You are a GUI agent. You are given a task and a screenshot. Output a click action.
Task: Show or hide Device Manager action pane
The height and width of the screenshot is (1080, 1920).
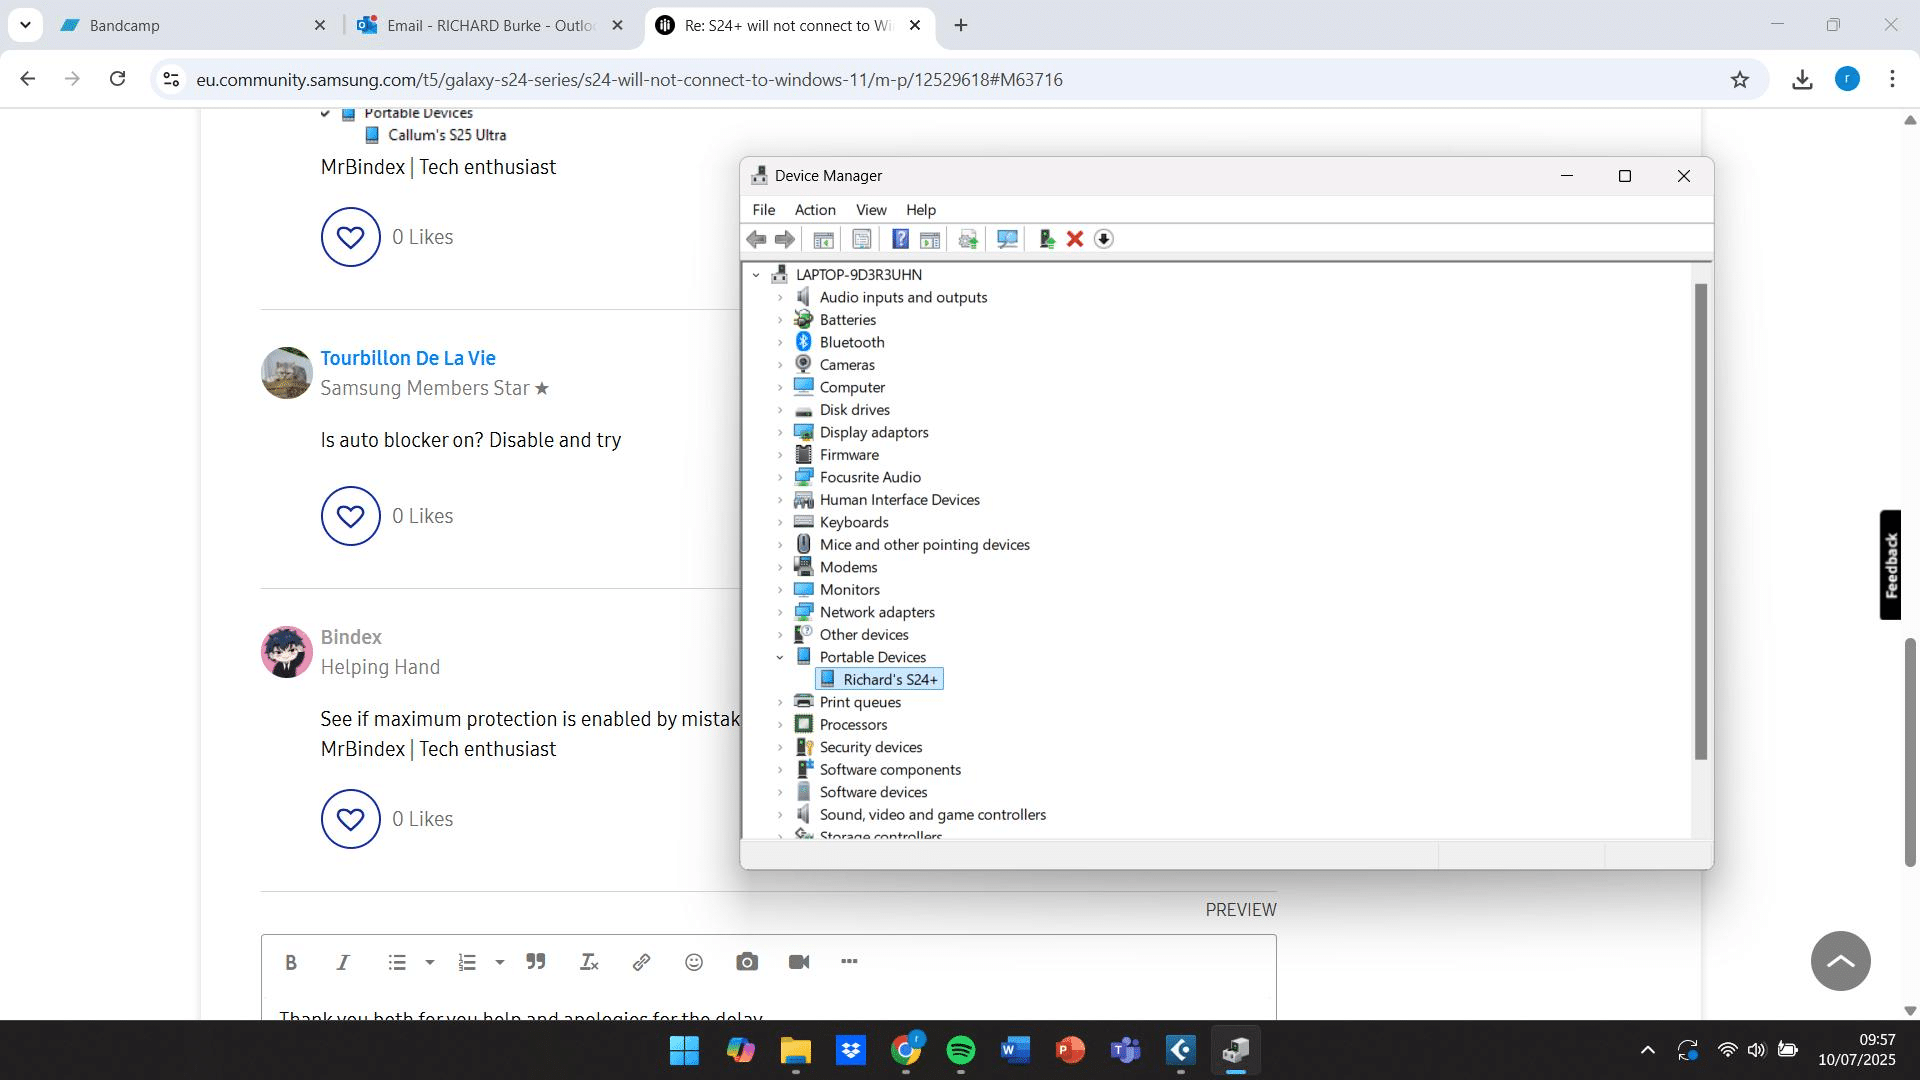pyautogui.click(x=929, y=239)
